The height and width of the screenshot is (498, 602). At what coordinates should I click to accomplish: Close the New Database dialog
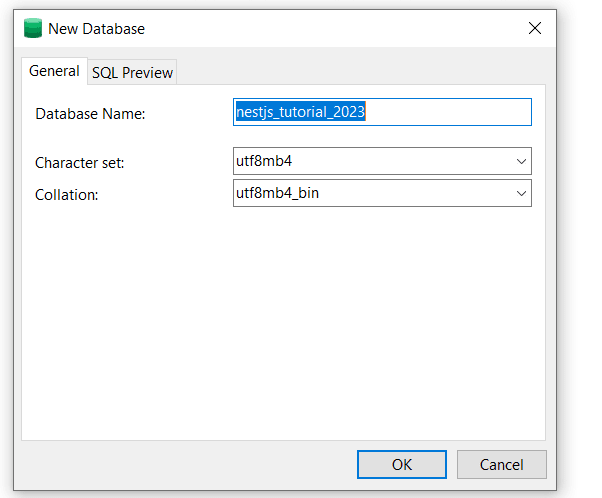pyautogui.click(x=535, y=28)
